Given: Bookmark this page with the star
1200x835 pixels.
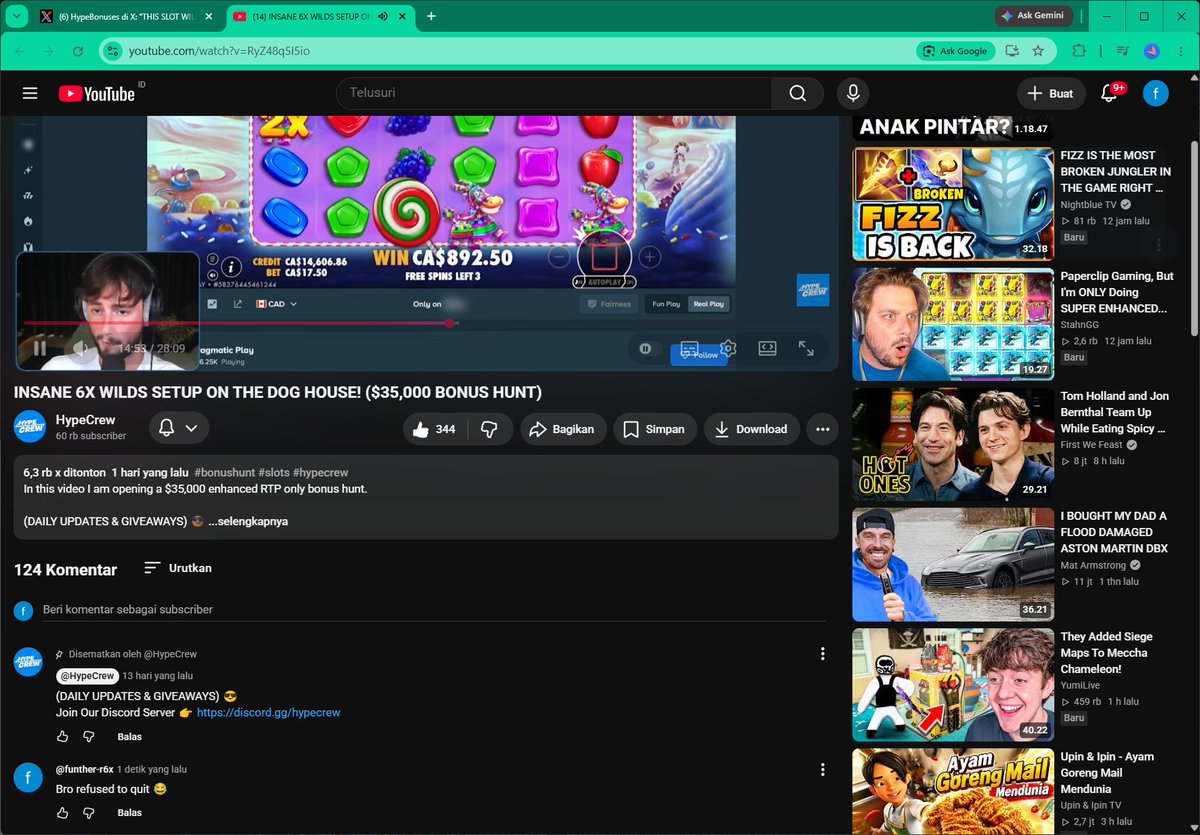Looking at the screenshot, I should [x=1038, y=51].
